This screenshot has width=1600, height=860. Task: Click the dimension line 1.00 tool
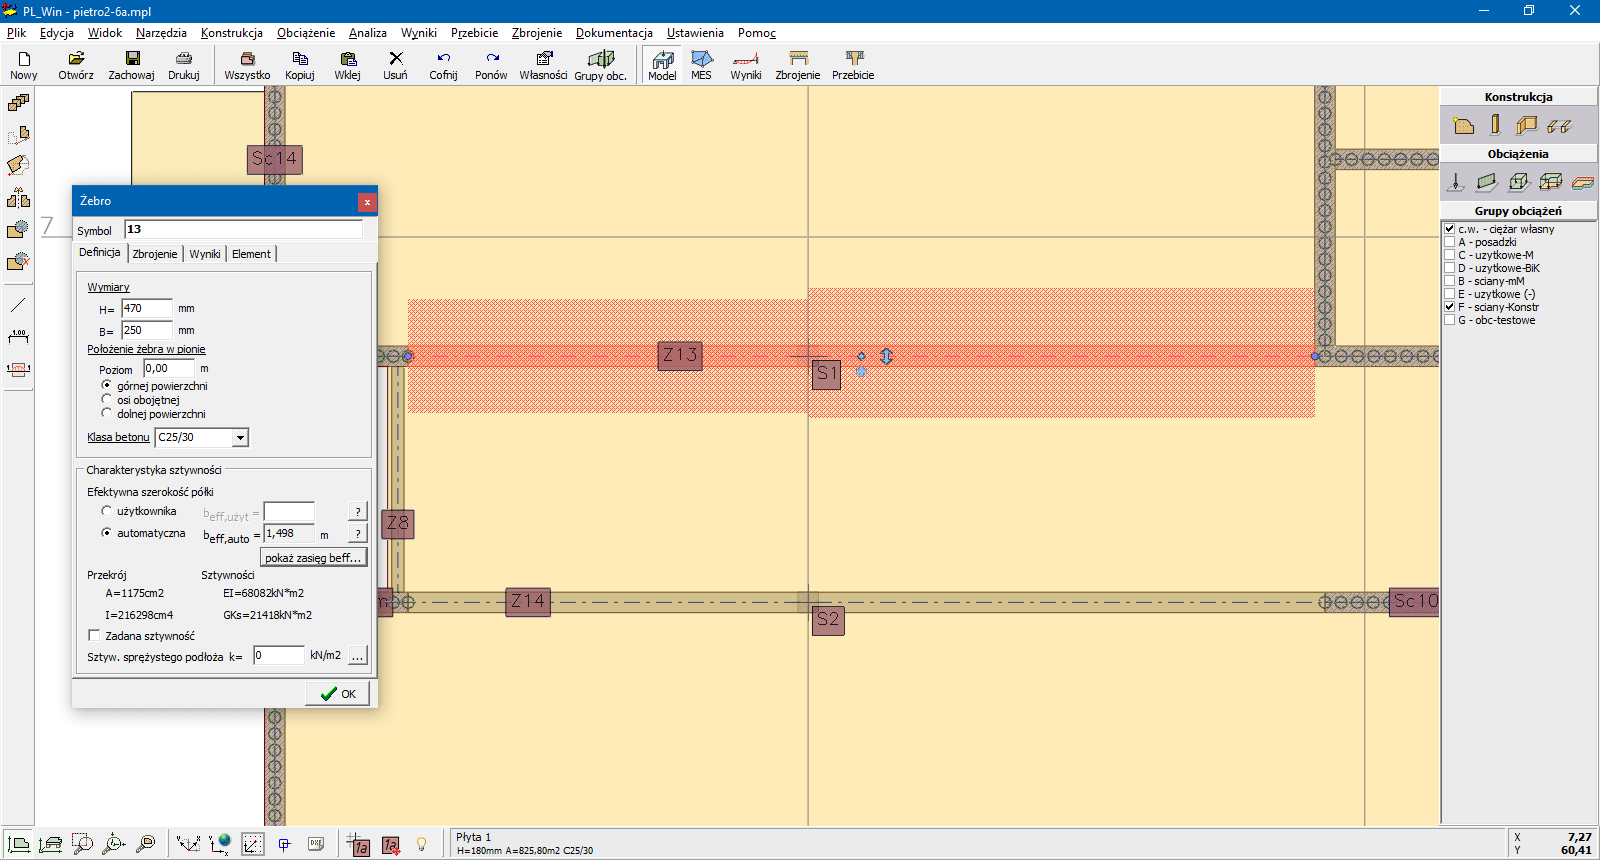18,336
